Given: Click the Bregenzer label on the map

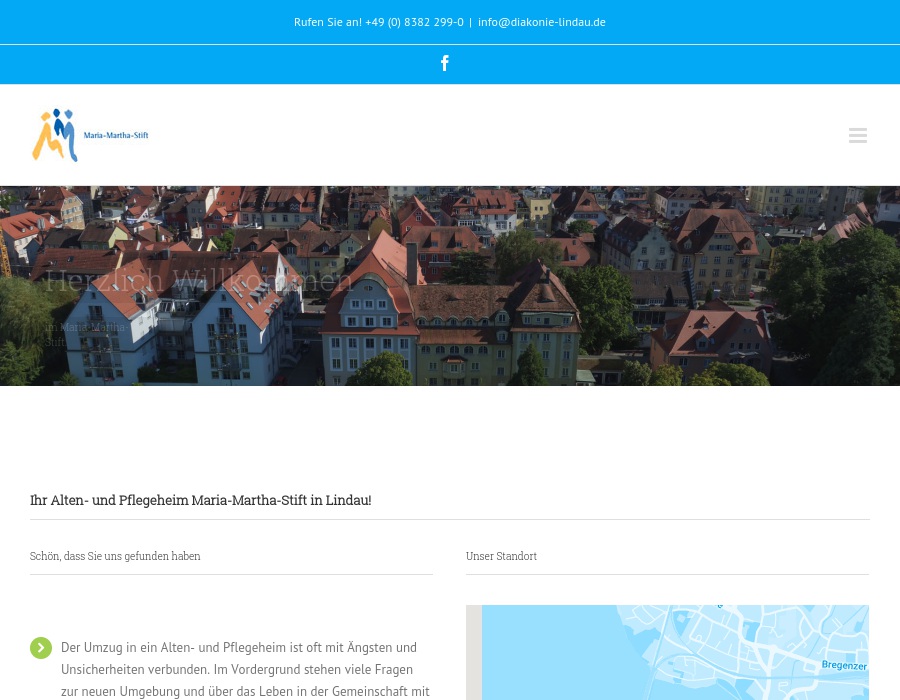Looking at the screenshot, I should tap(844, 665).
